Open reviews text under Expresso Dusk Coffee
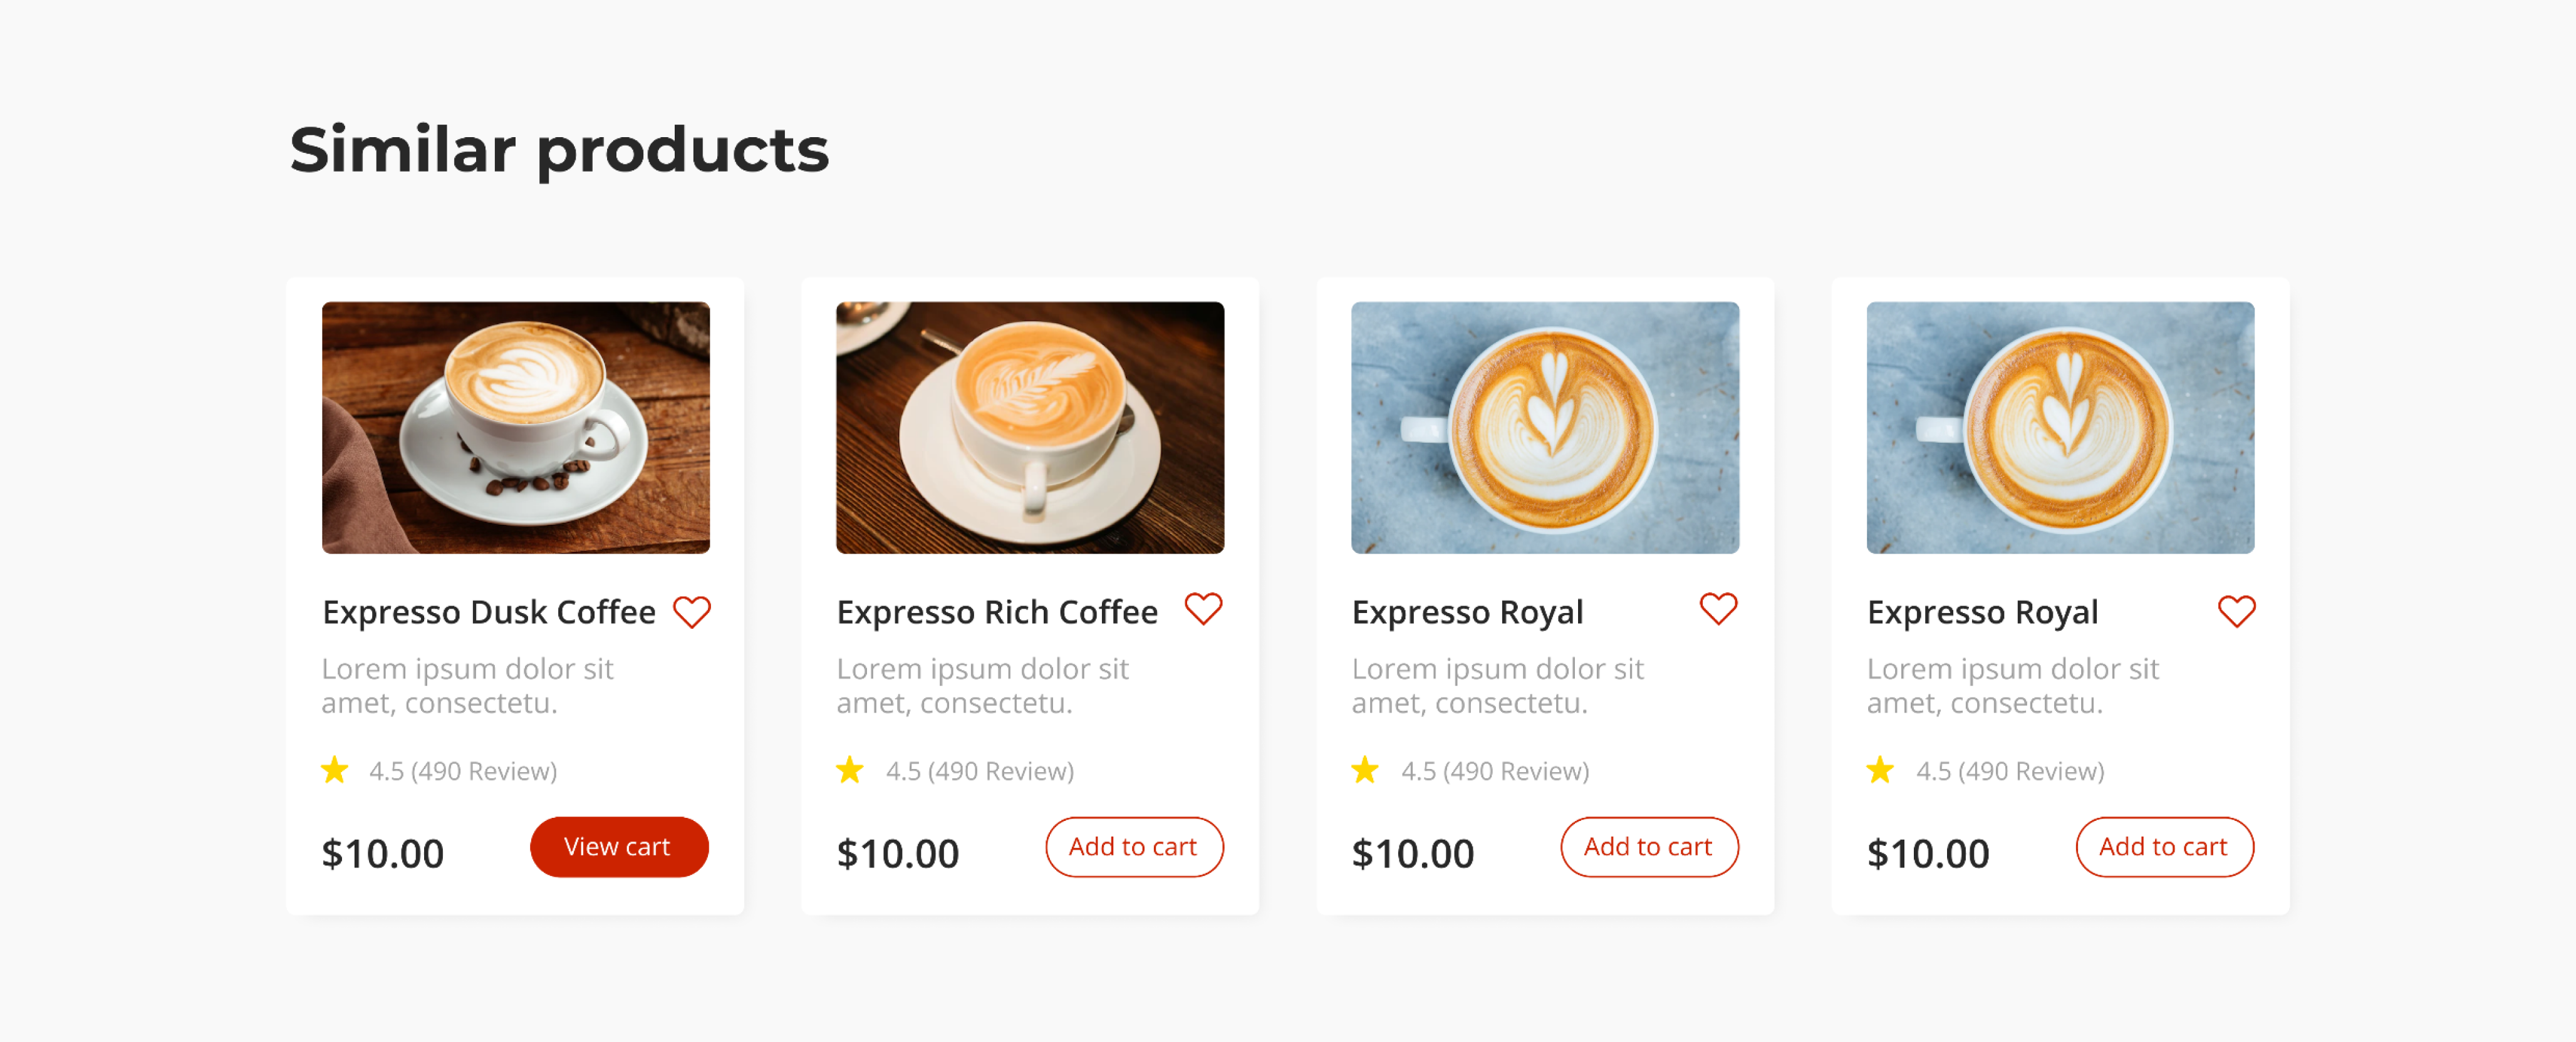Screen dimensions: 2576x1042 click(x=463, y=771)
